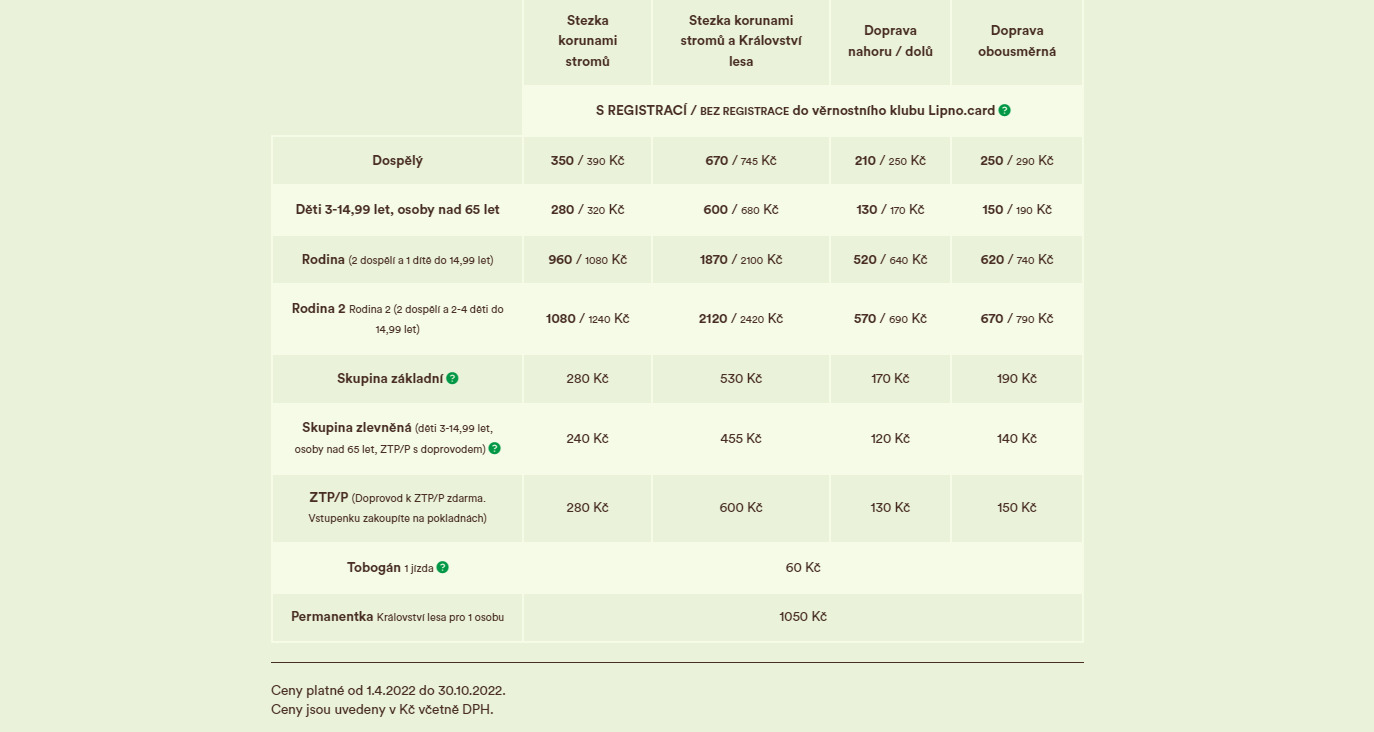This screenshot has height=732, width=1374.
Task: Click the 60 Kč toboggan ride price
Action: [x=803, y=567]
